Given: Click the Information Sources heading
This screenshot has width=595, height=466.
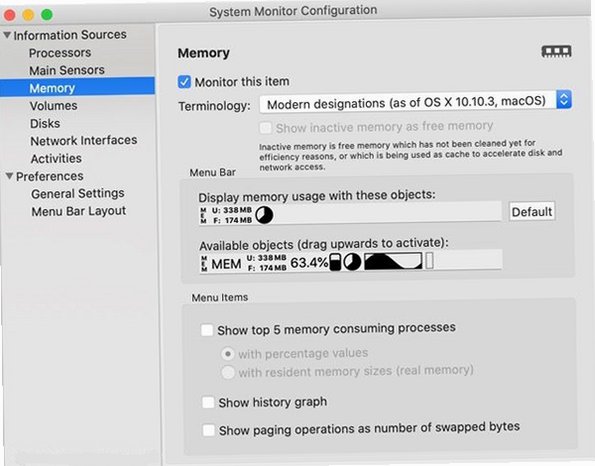Looking at the screenshot, I should point(70,35).
